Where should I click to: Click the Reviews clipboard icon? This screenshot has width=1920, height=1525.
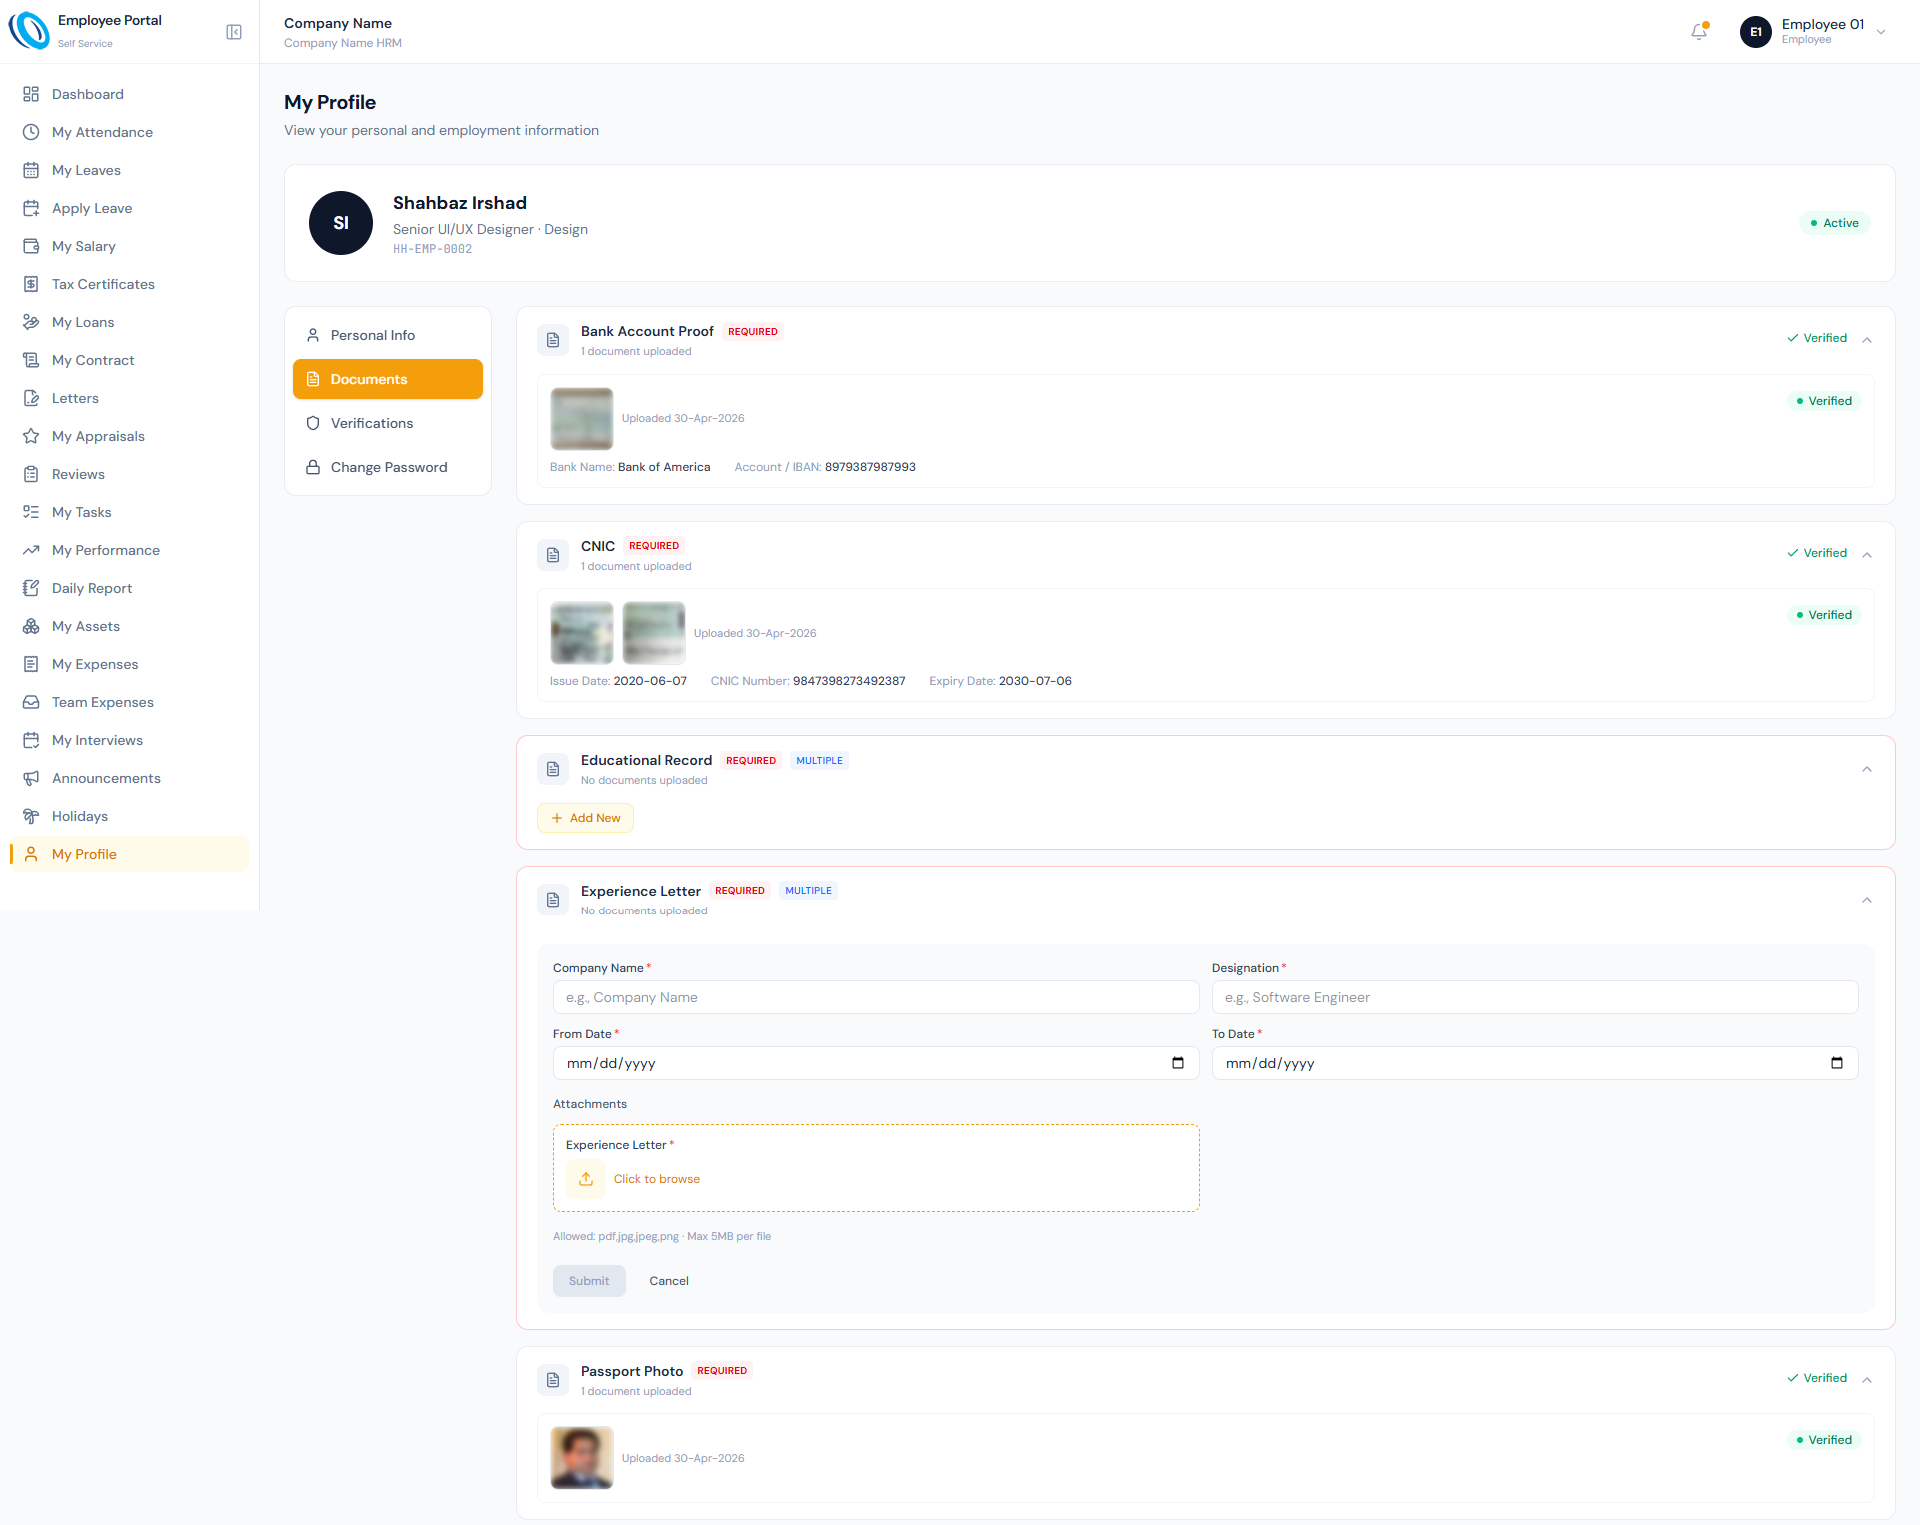pyautogui.click(x=31, y=474)
